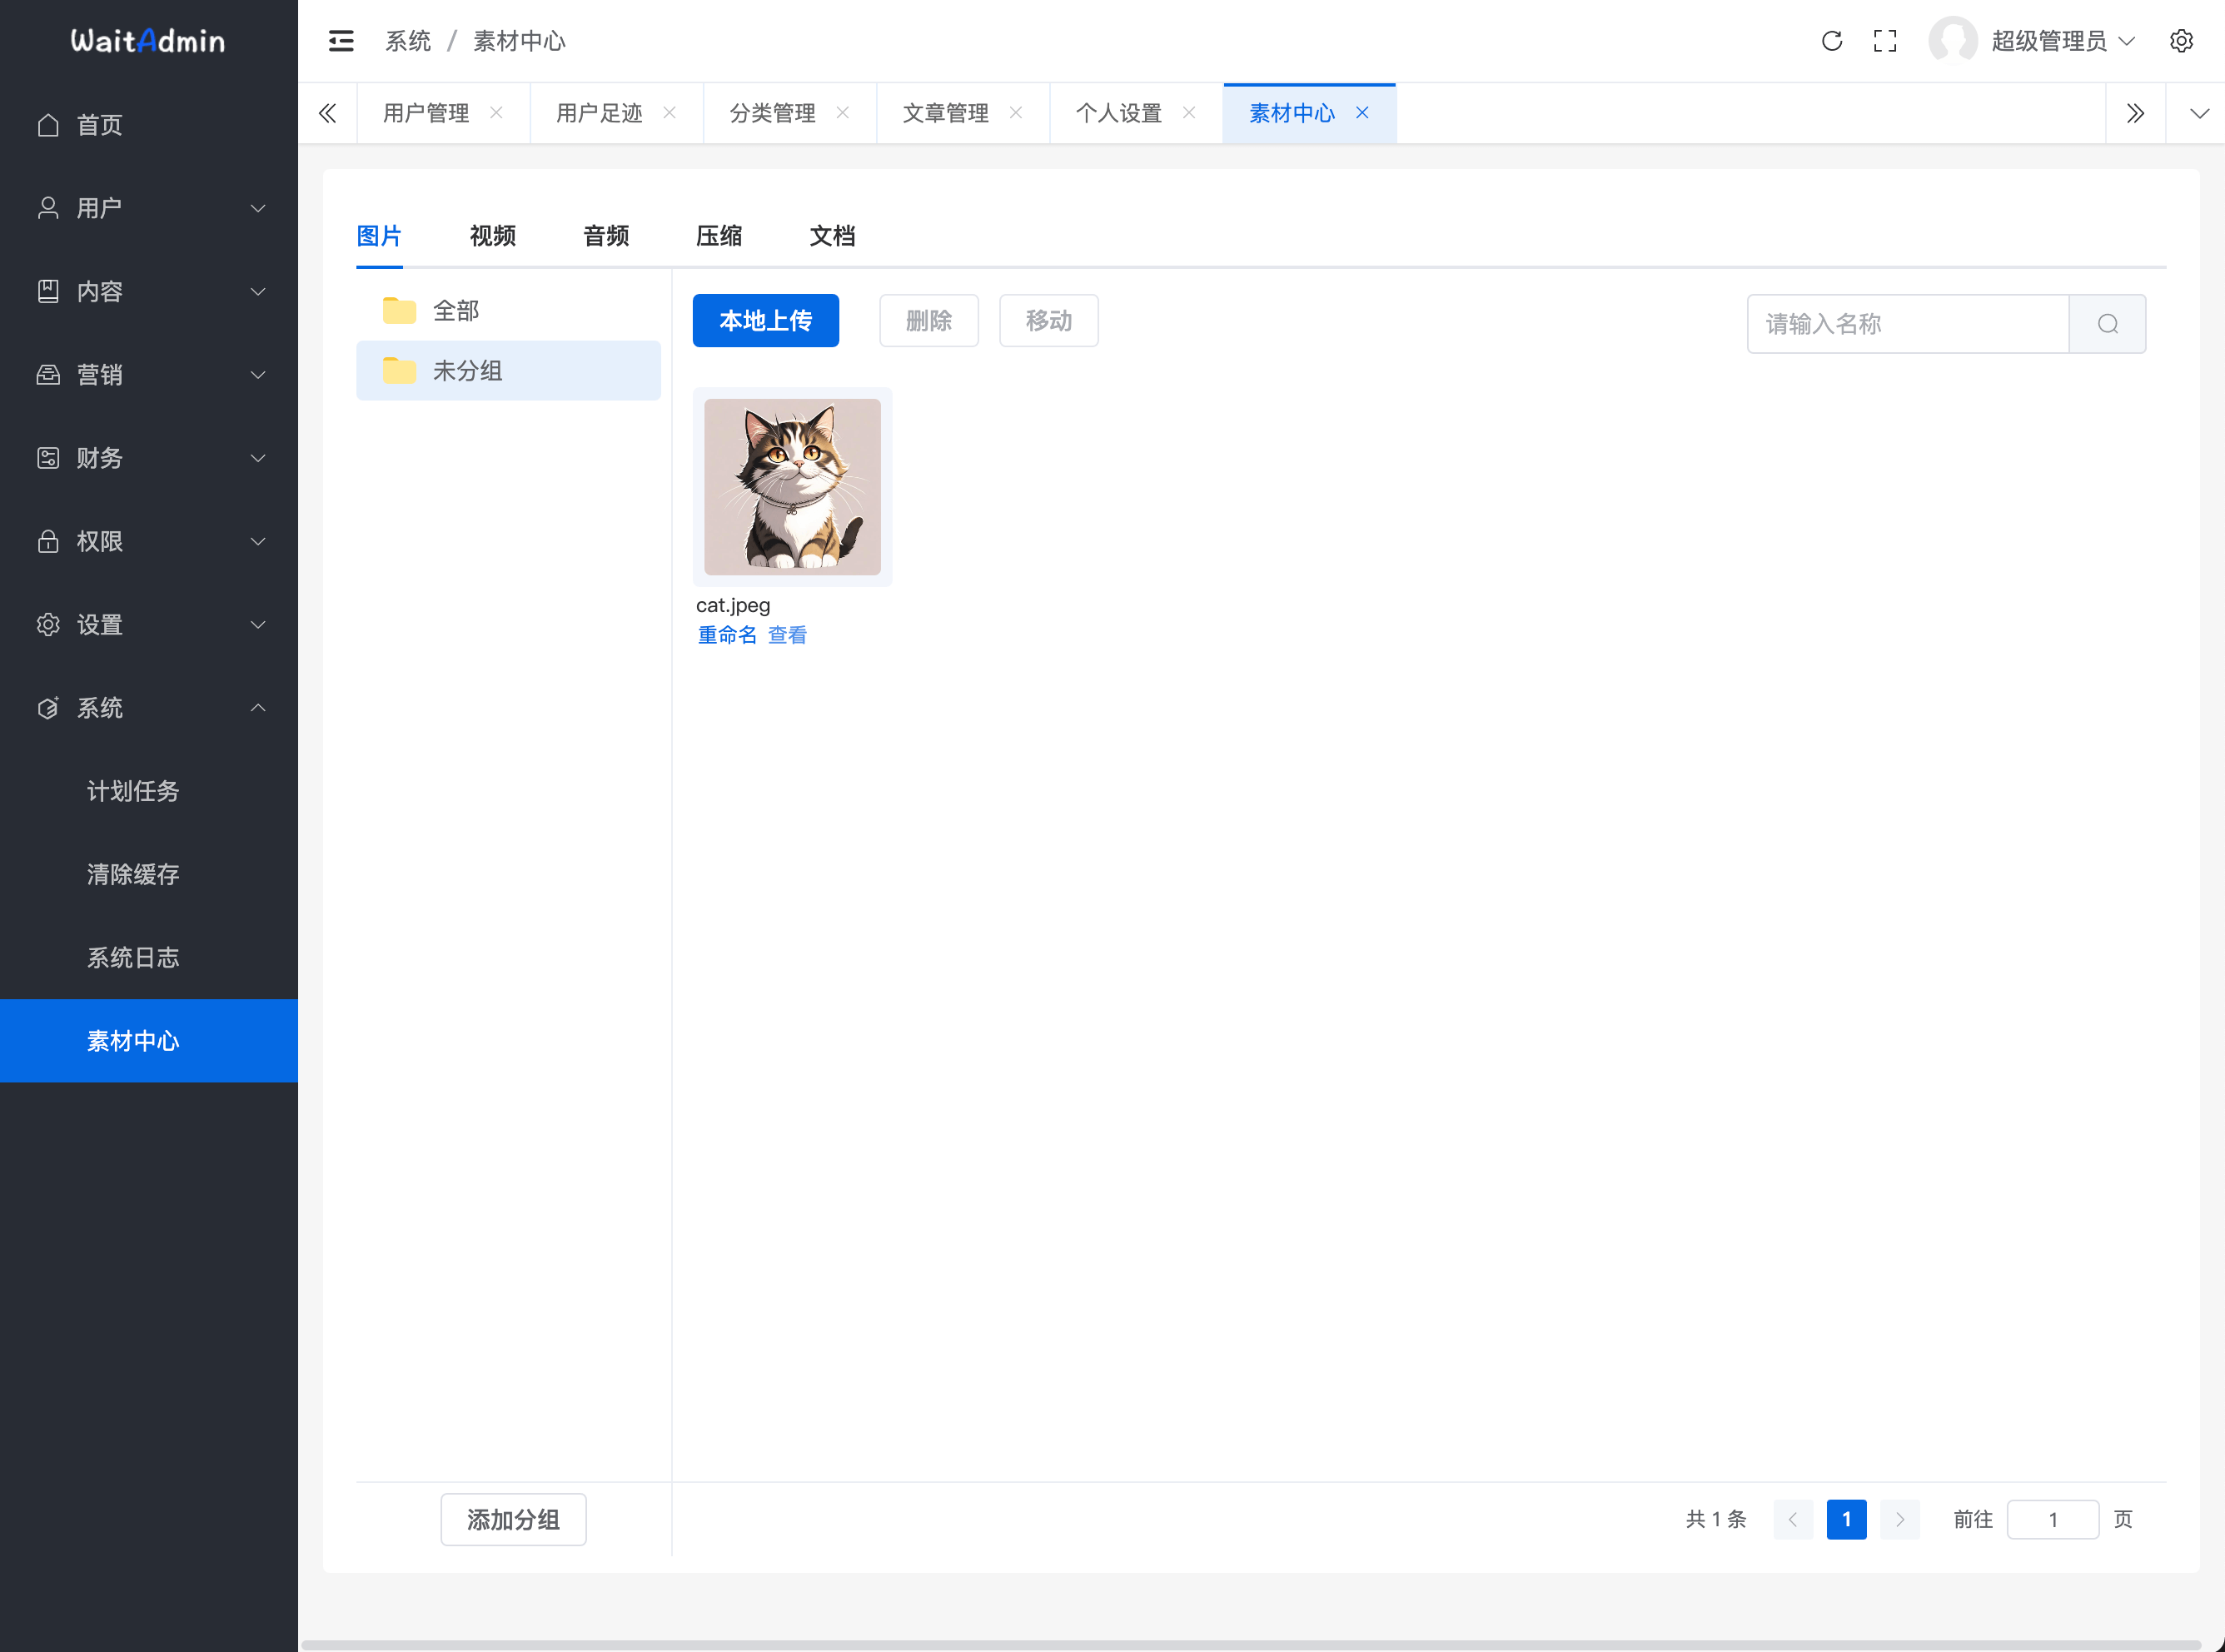This screenshot has width=2225, height=1652.
Task: Expand the 用户 sidebar menu
Action: (150, 208)
